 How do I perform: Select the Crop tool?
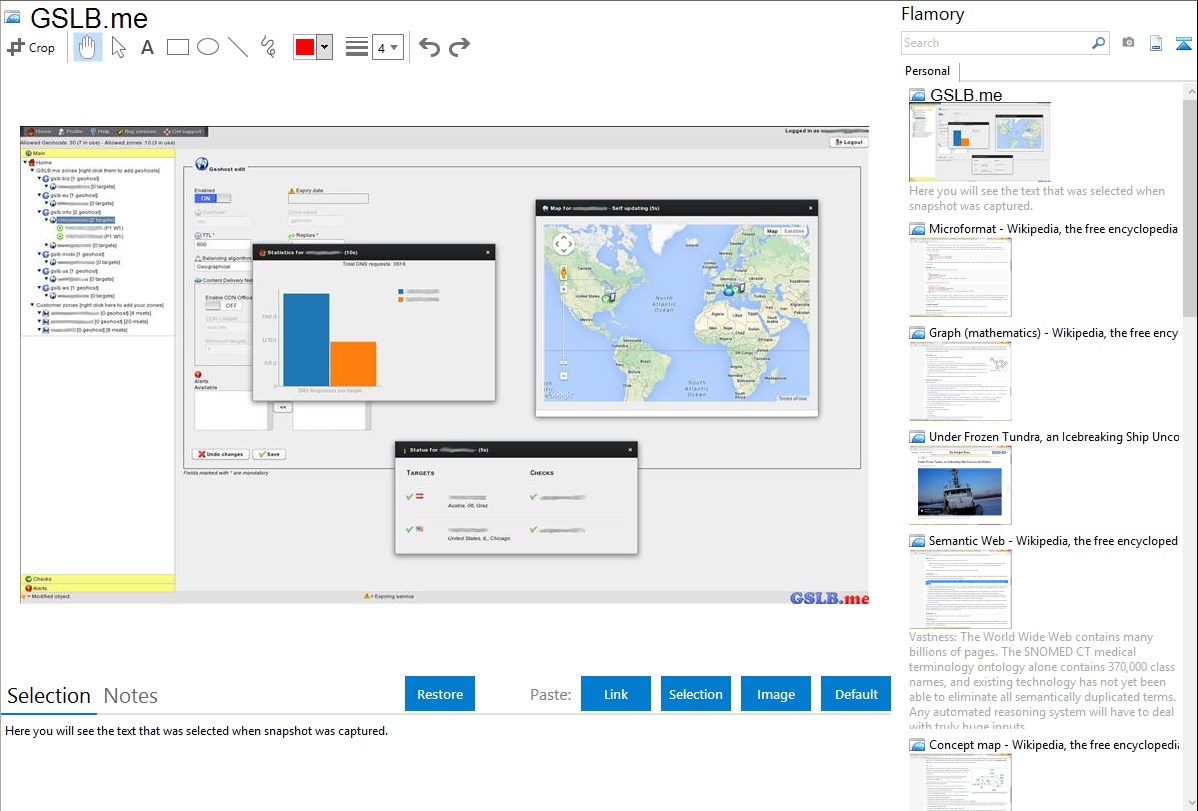31,47
